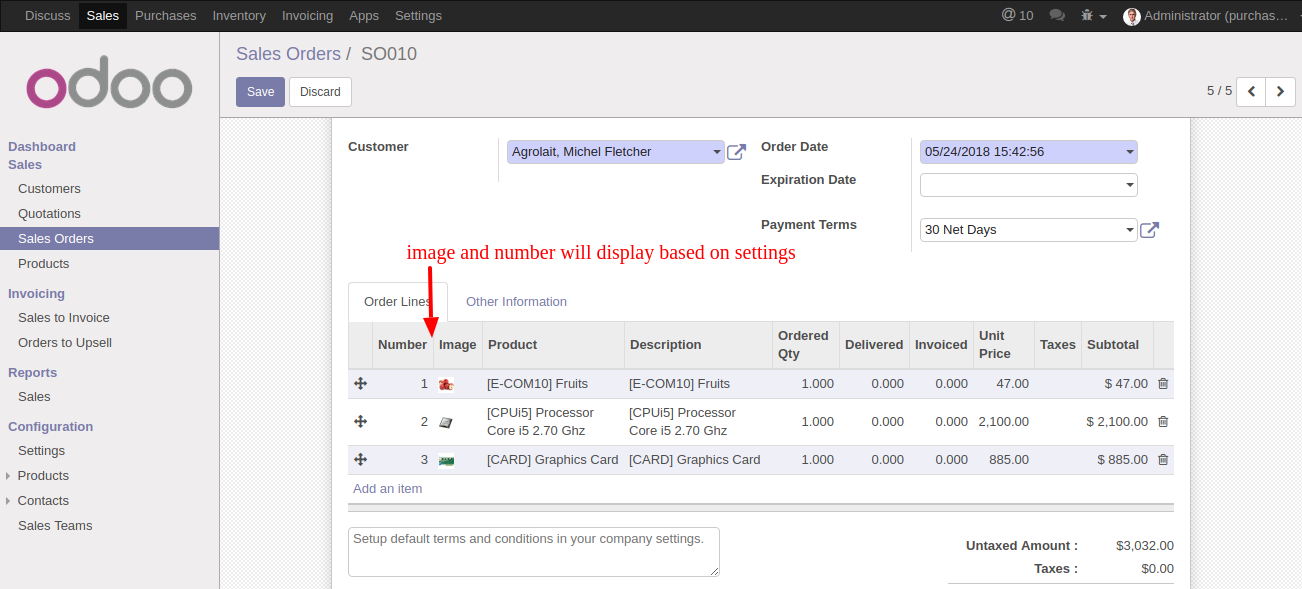Open the Administrator user menu
This screenshot has width=1302, height=589.
coord(1208,16)
